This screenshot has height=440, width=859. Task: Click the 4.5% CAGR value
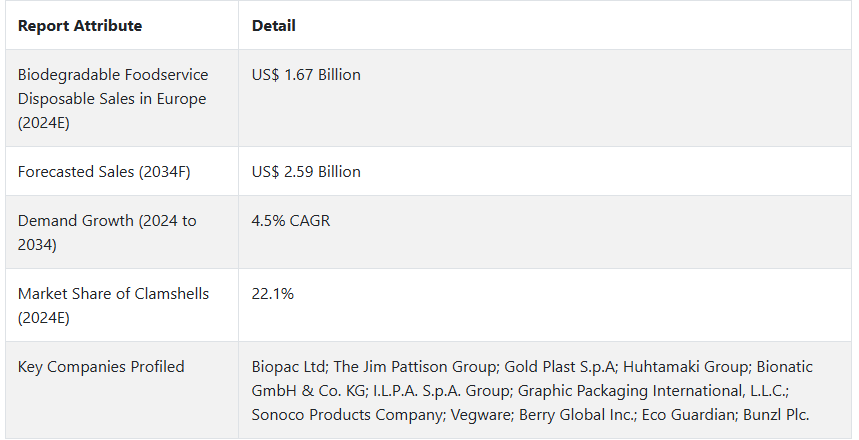291,221
